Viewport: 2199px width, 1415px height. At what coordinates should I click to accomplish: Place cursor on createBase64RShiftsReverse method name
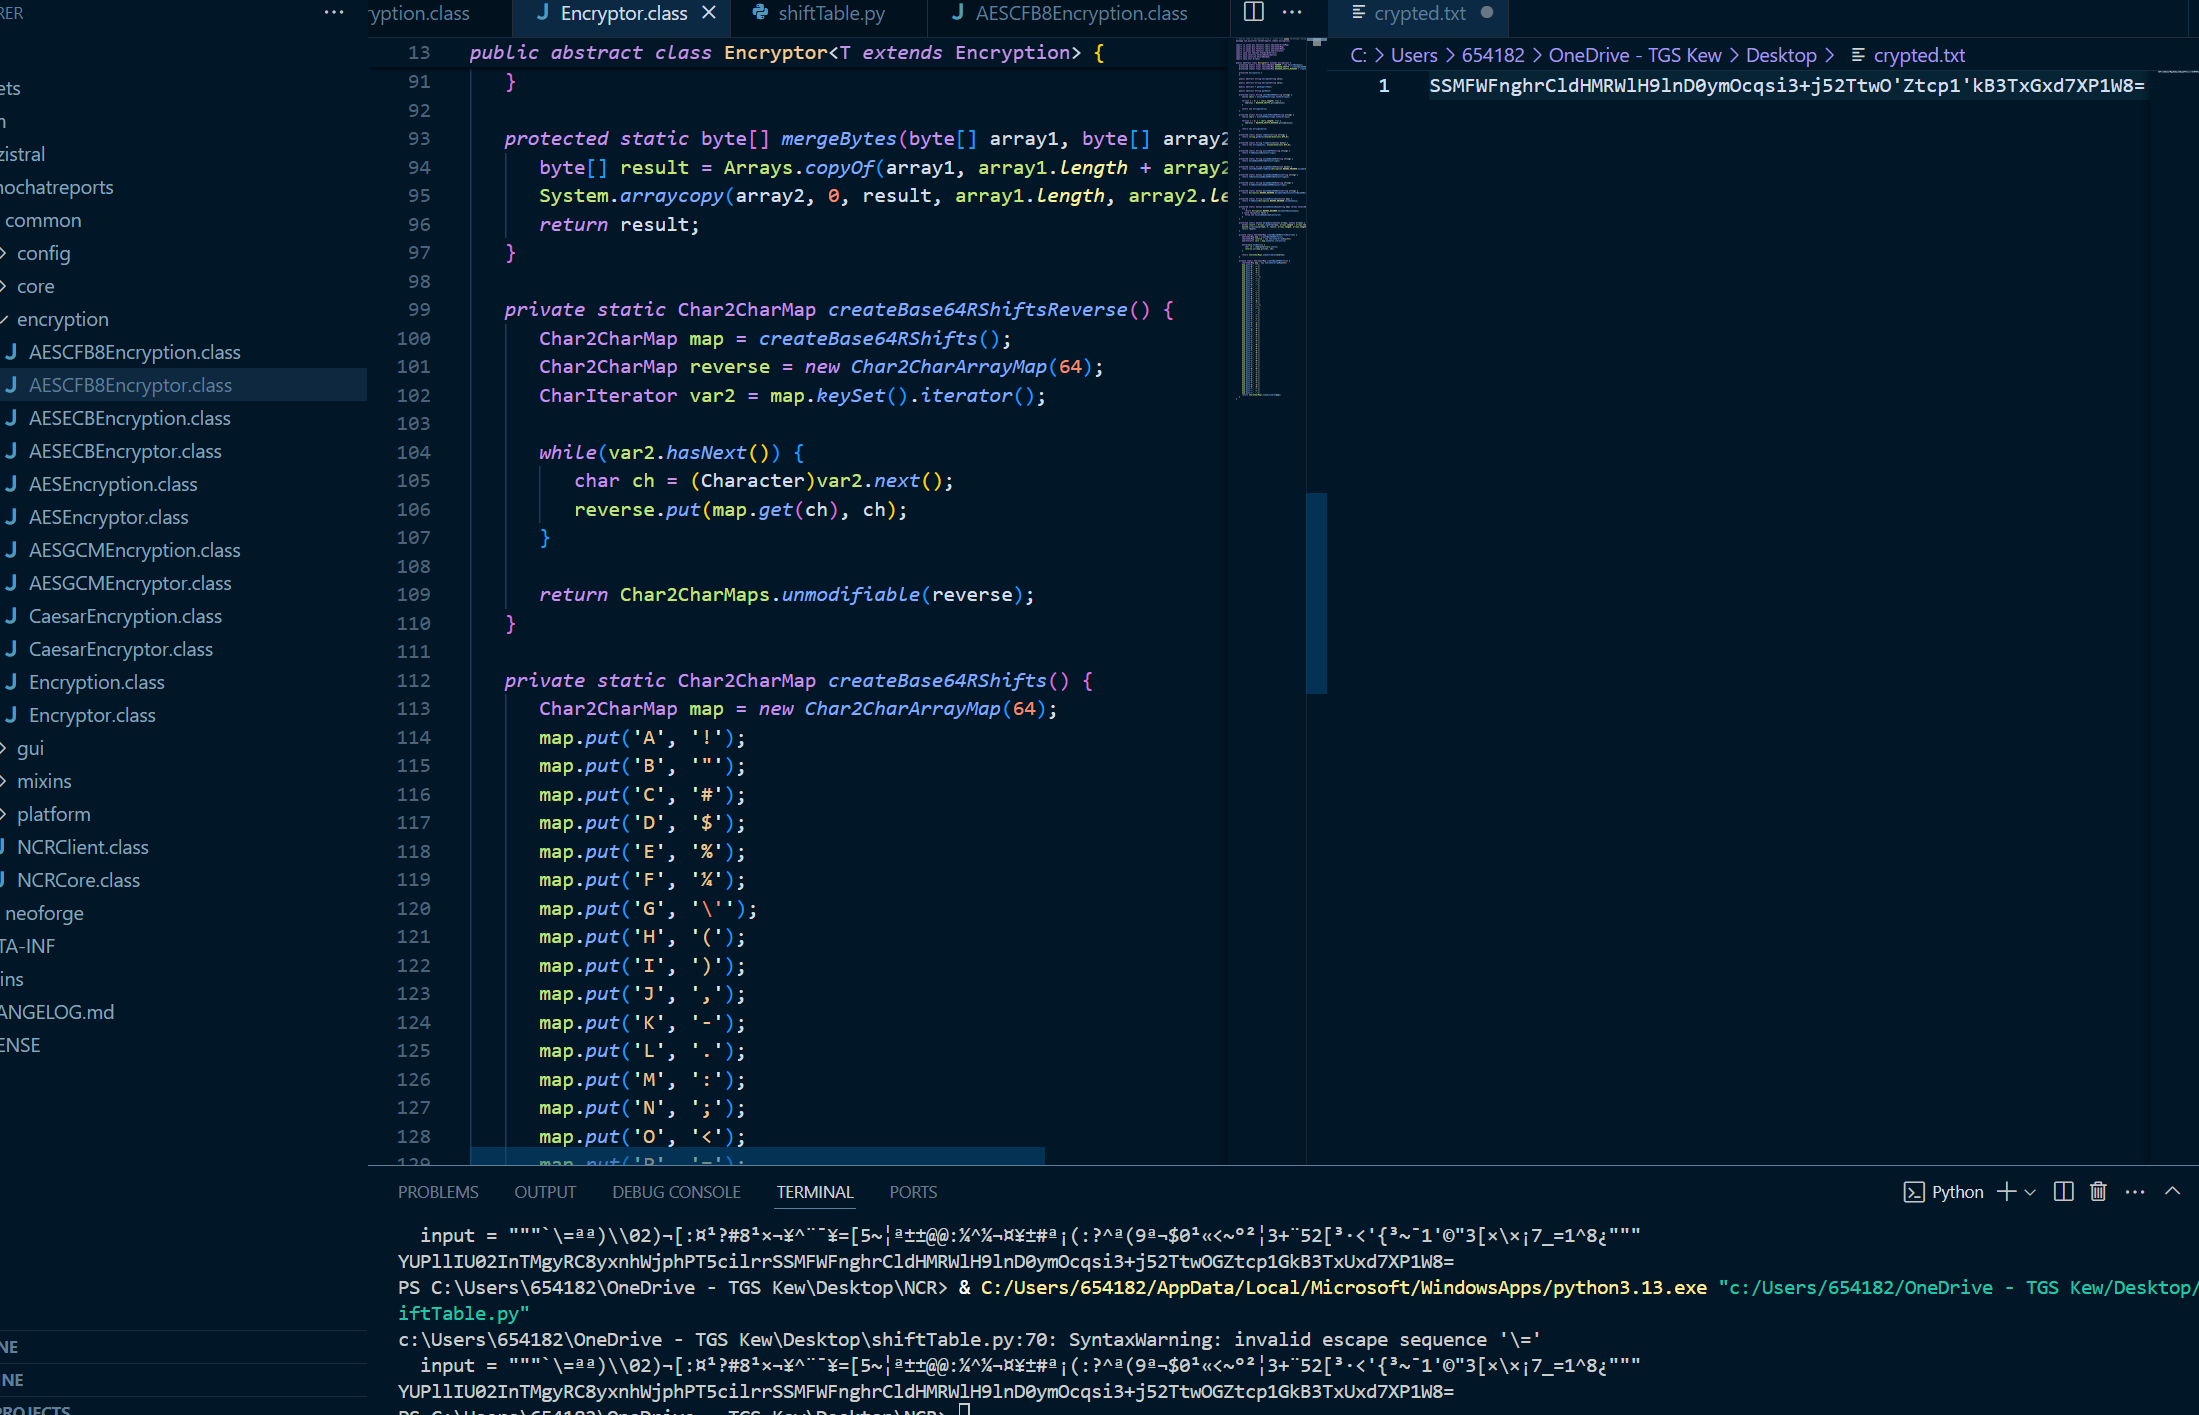pos(977,310)
